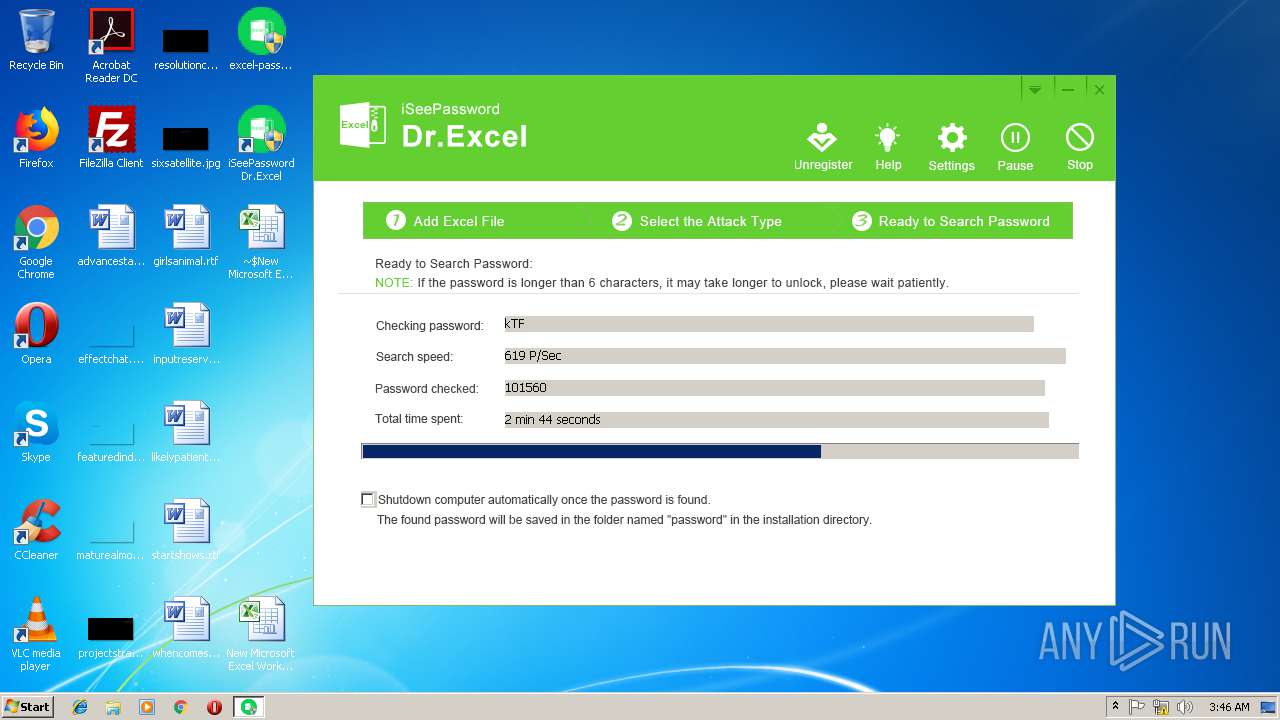Open the network tray icon

1161,707
